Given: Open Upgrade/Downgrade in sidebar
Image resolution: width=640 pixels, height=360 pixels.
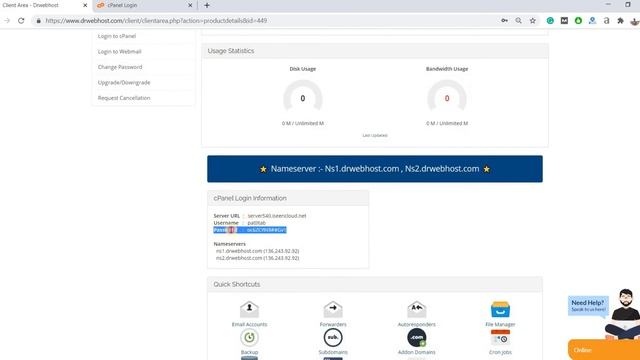Looking at the screenshot, I should [x=124, y=82].
